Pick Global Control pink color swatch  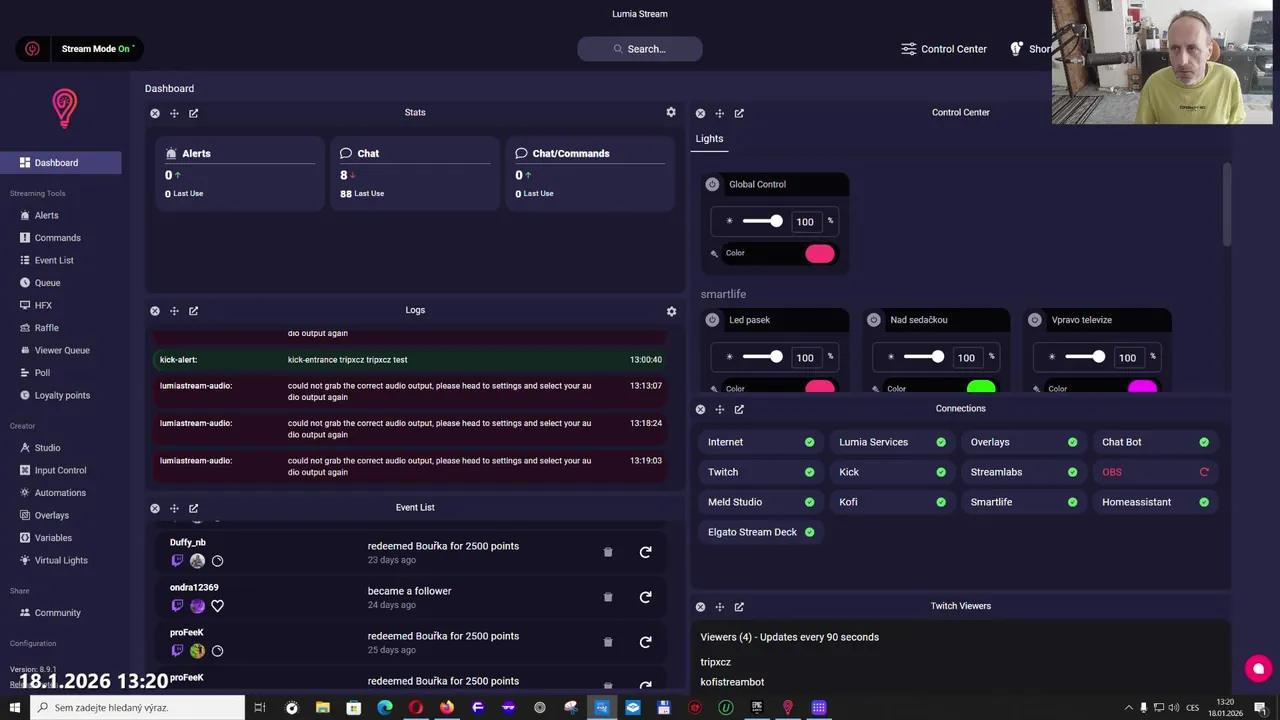tap(819, 254)
